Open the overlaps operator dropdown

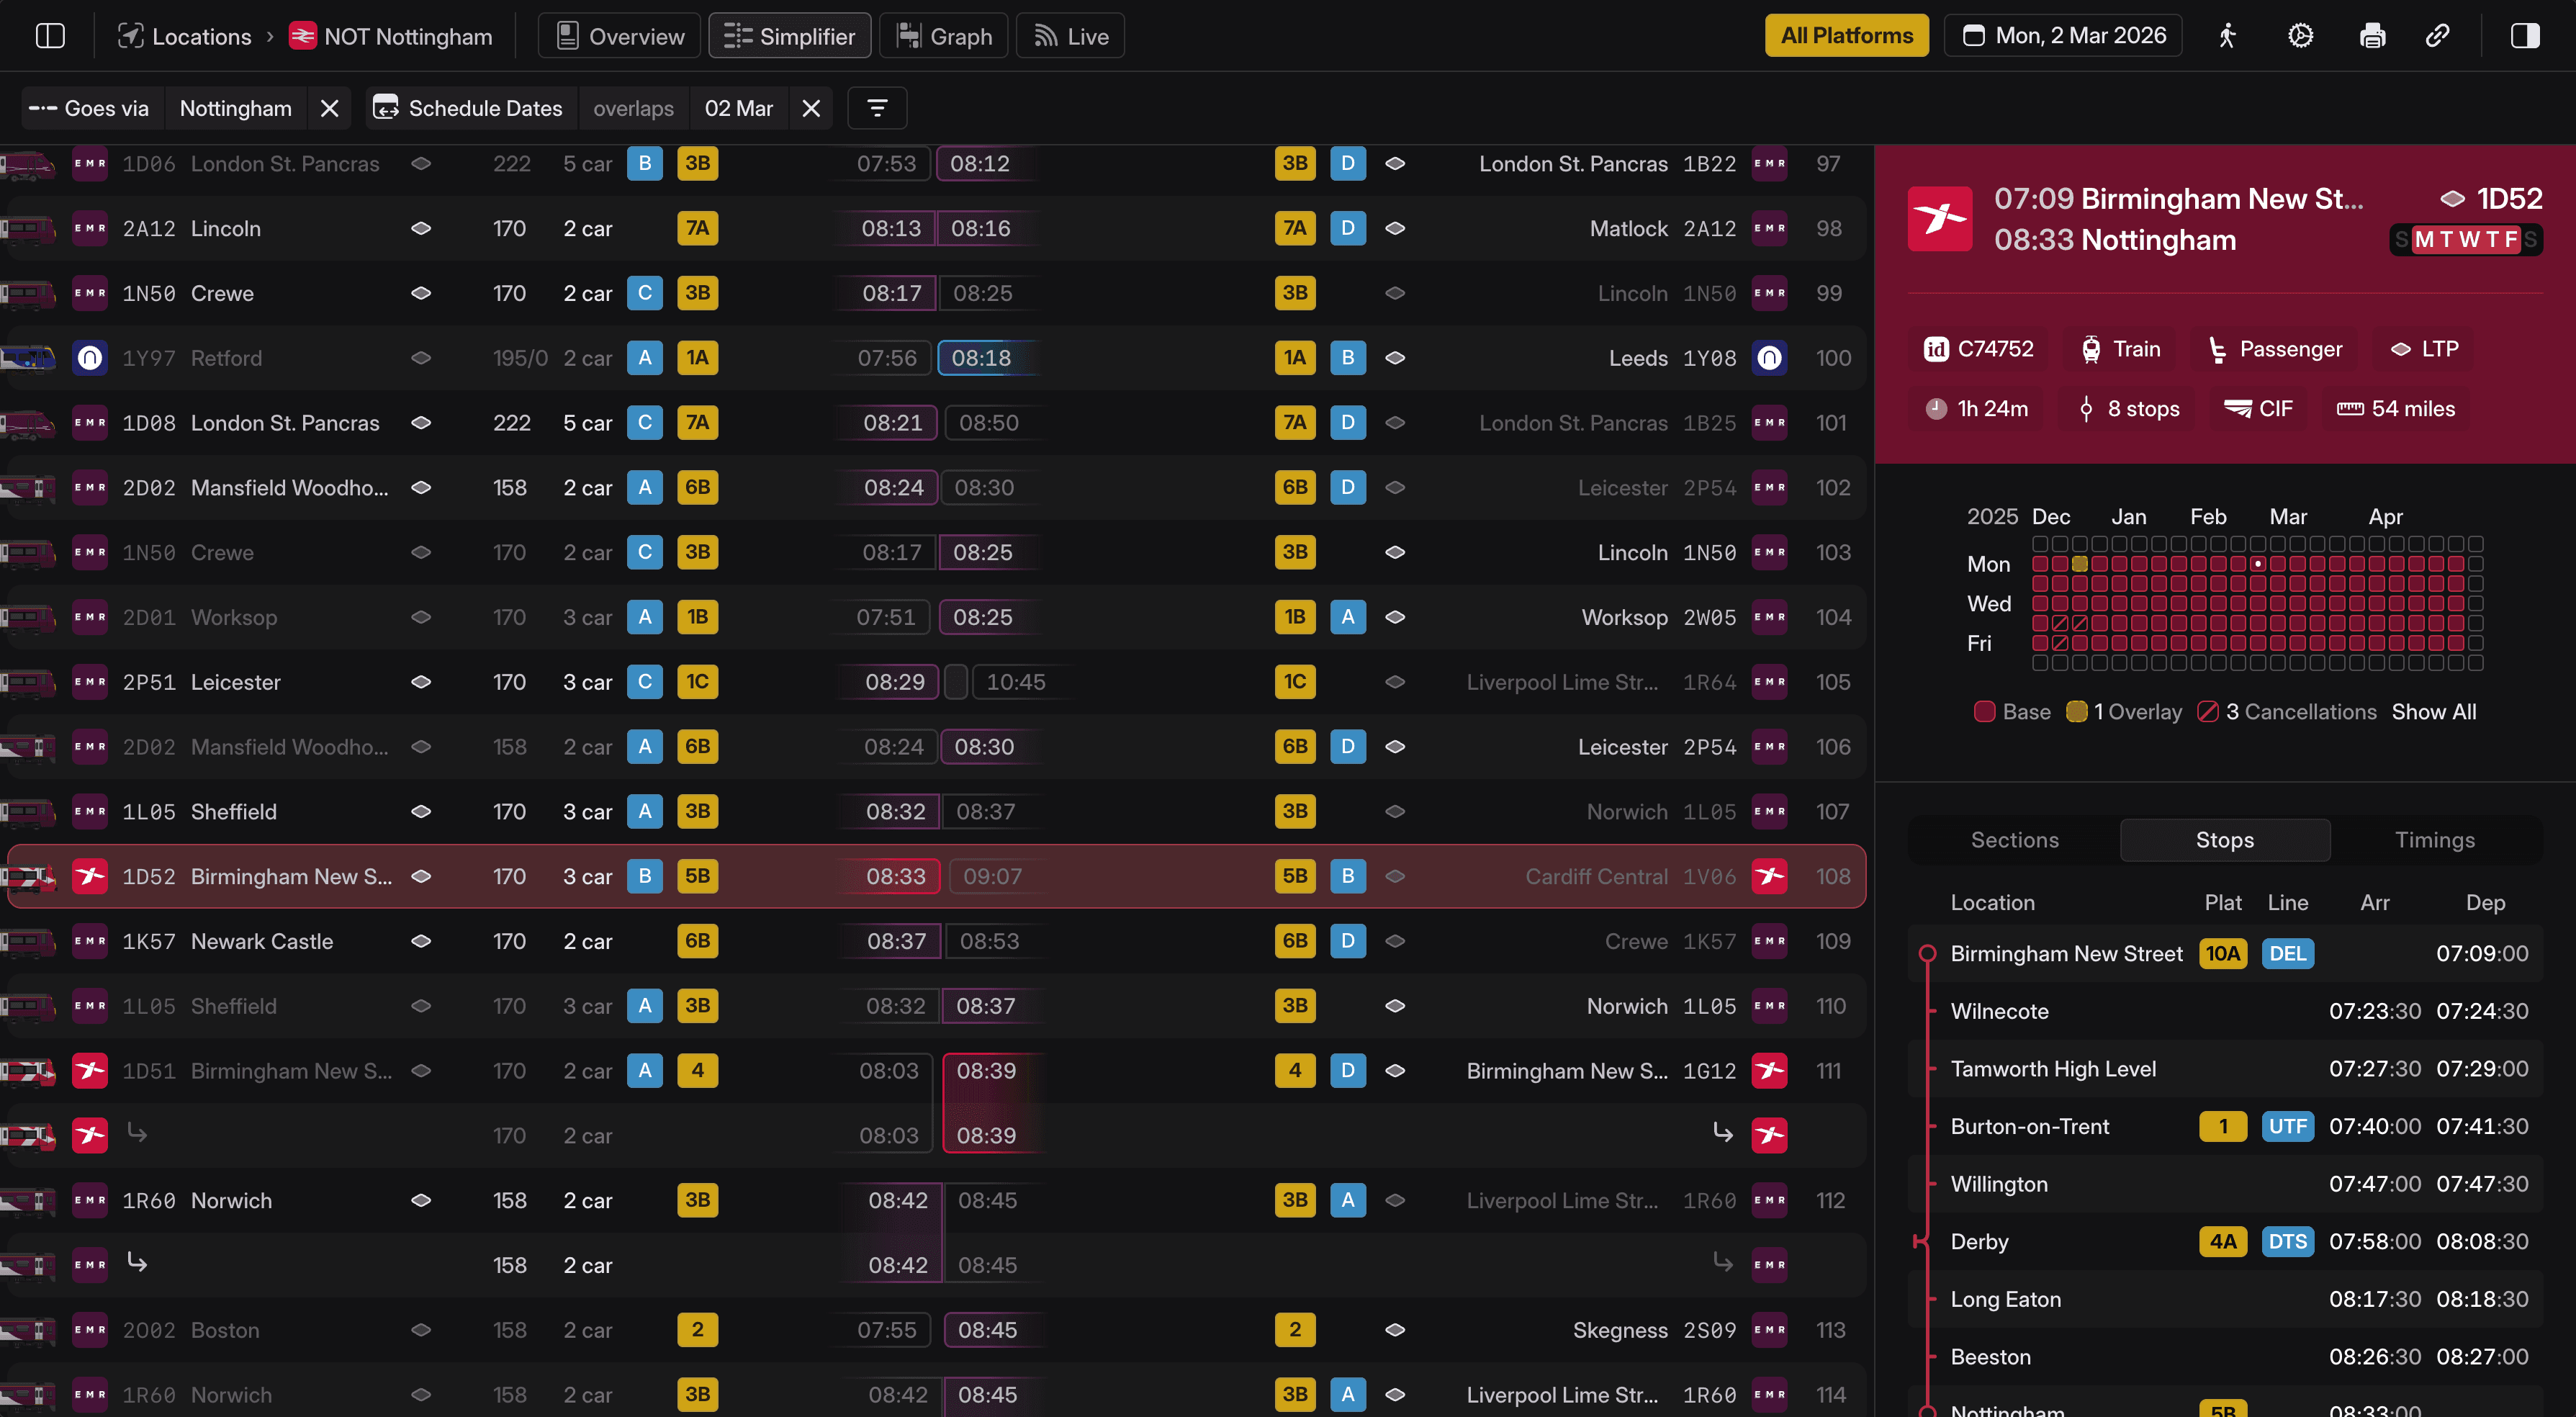click(633, 108)
